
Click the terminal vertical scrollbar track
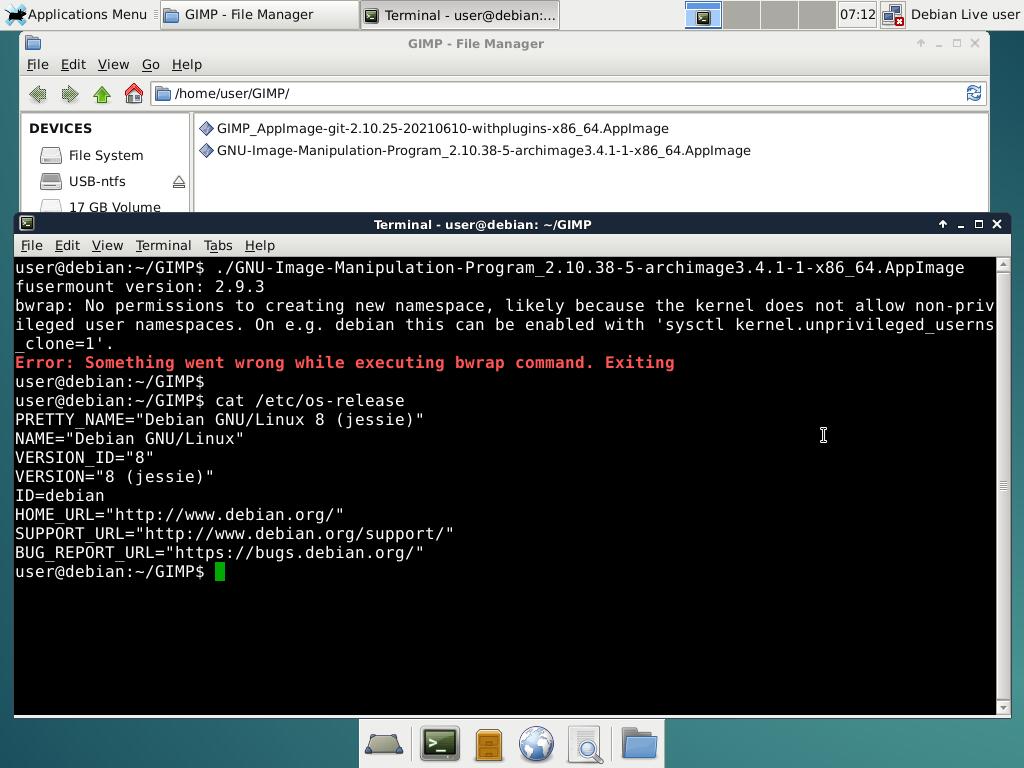click(1003, 486)
